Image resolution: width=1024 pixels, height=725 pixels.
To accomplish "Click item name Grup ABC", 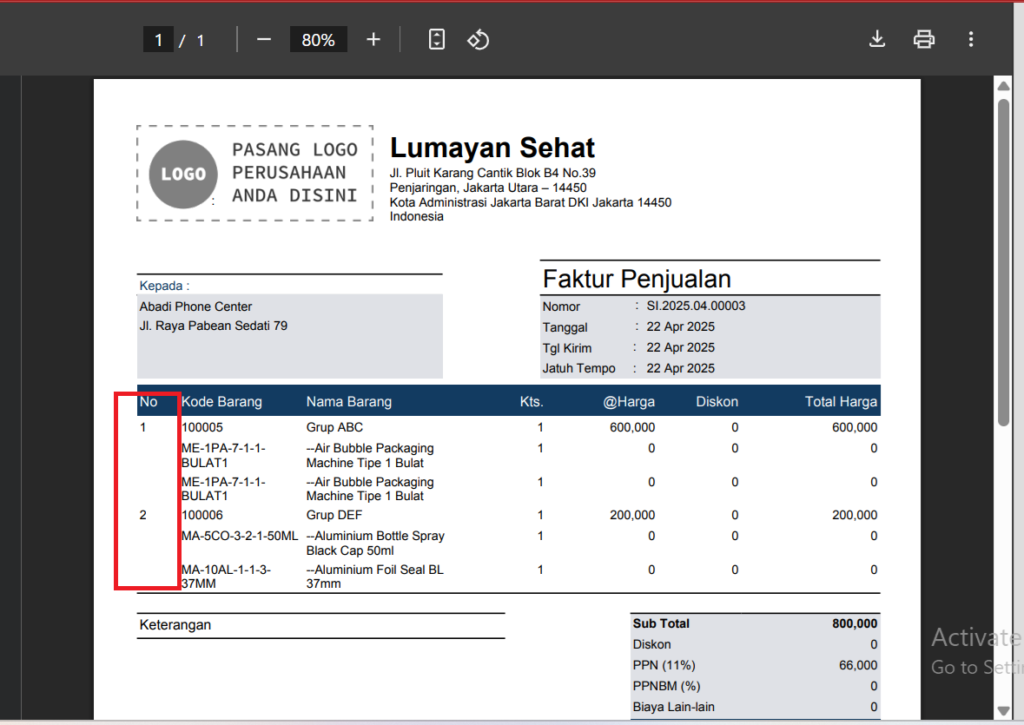I will [x=334, y=427].
